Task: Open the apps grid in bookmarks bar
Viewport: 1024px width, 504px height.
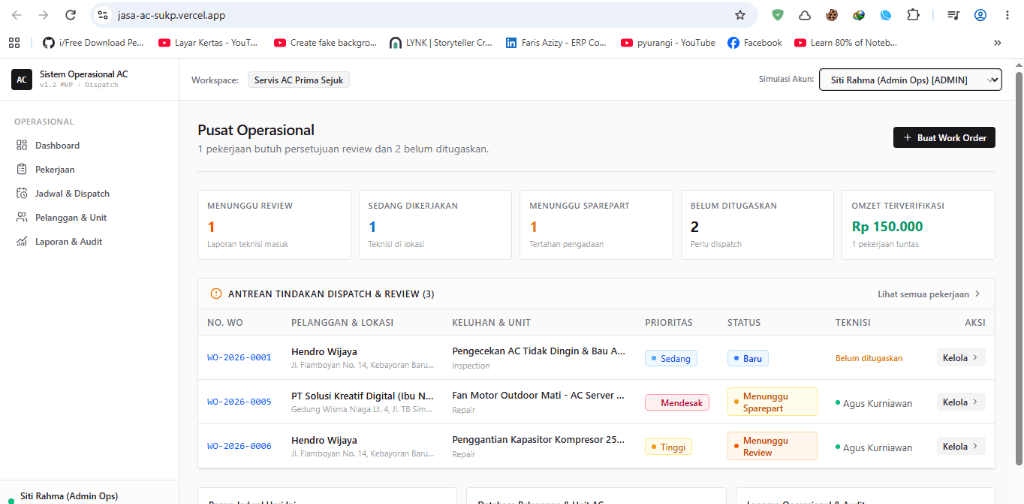Action: point(14,42)
